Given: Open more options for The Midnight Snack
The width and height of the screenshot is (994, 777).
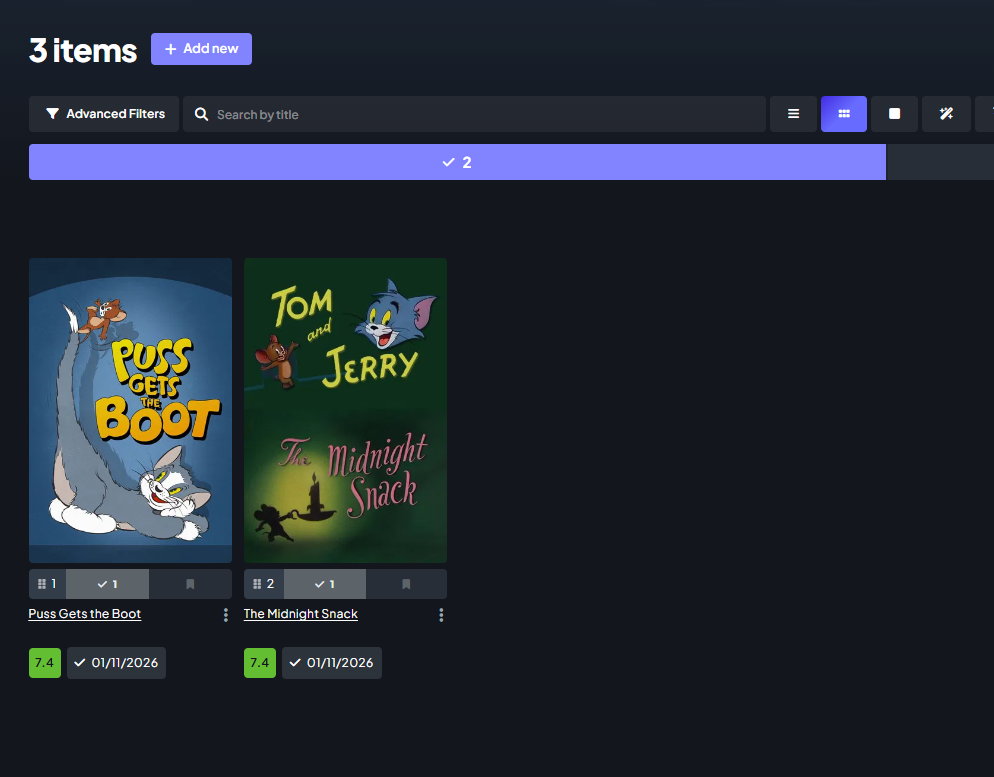Looking at the screenshot, I should pos(441,615).
